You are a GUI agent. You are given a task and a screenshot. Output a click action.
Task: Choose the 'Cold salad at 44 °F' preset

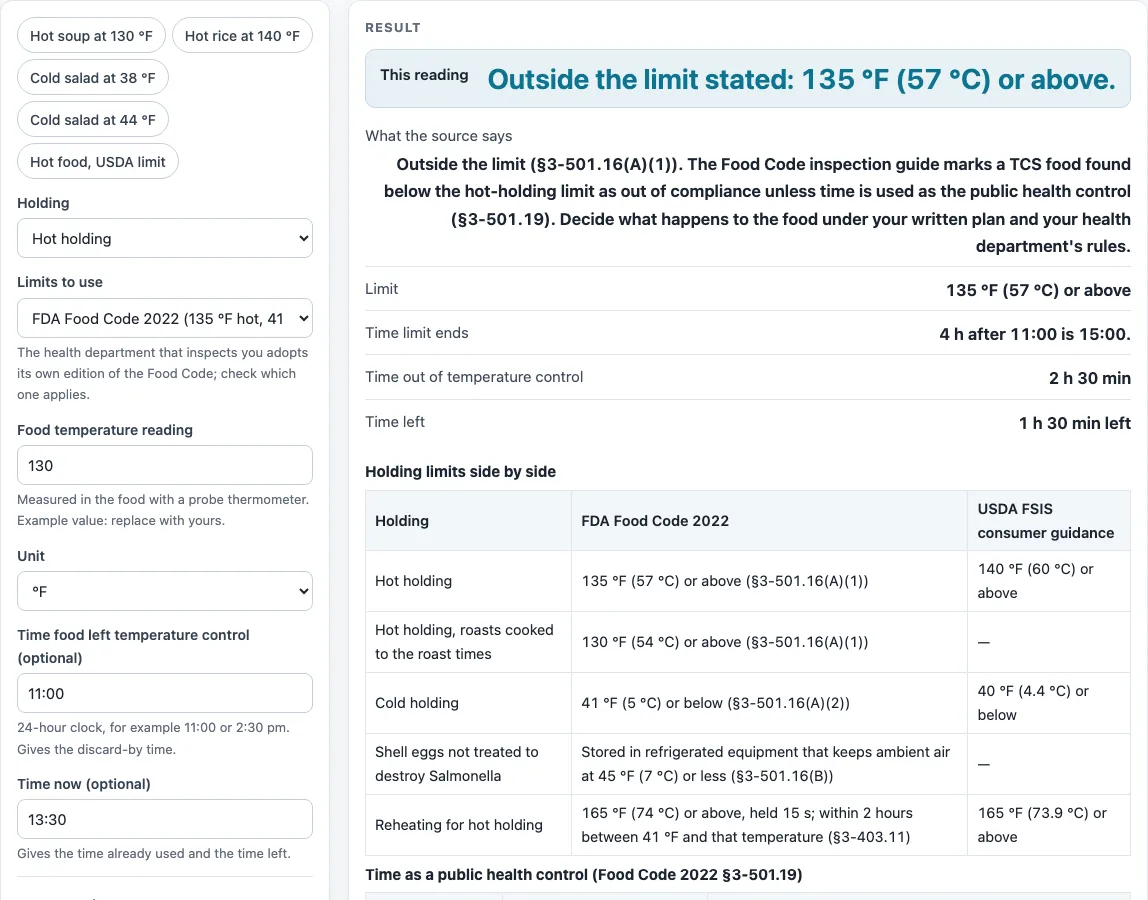[x=93, y=120]
